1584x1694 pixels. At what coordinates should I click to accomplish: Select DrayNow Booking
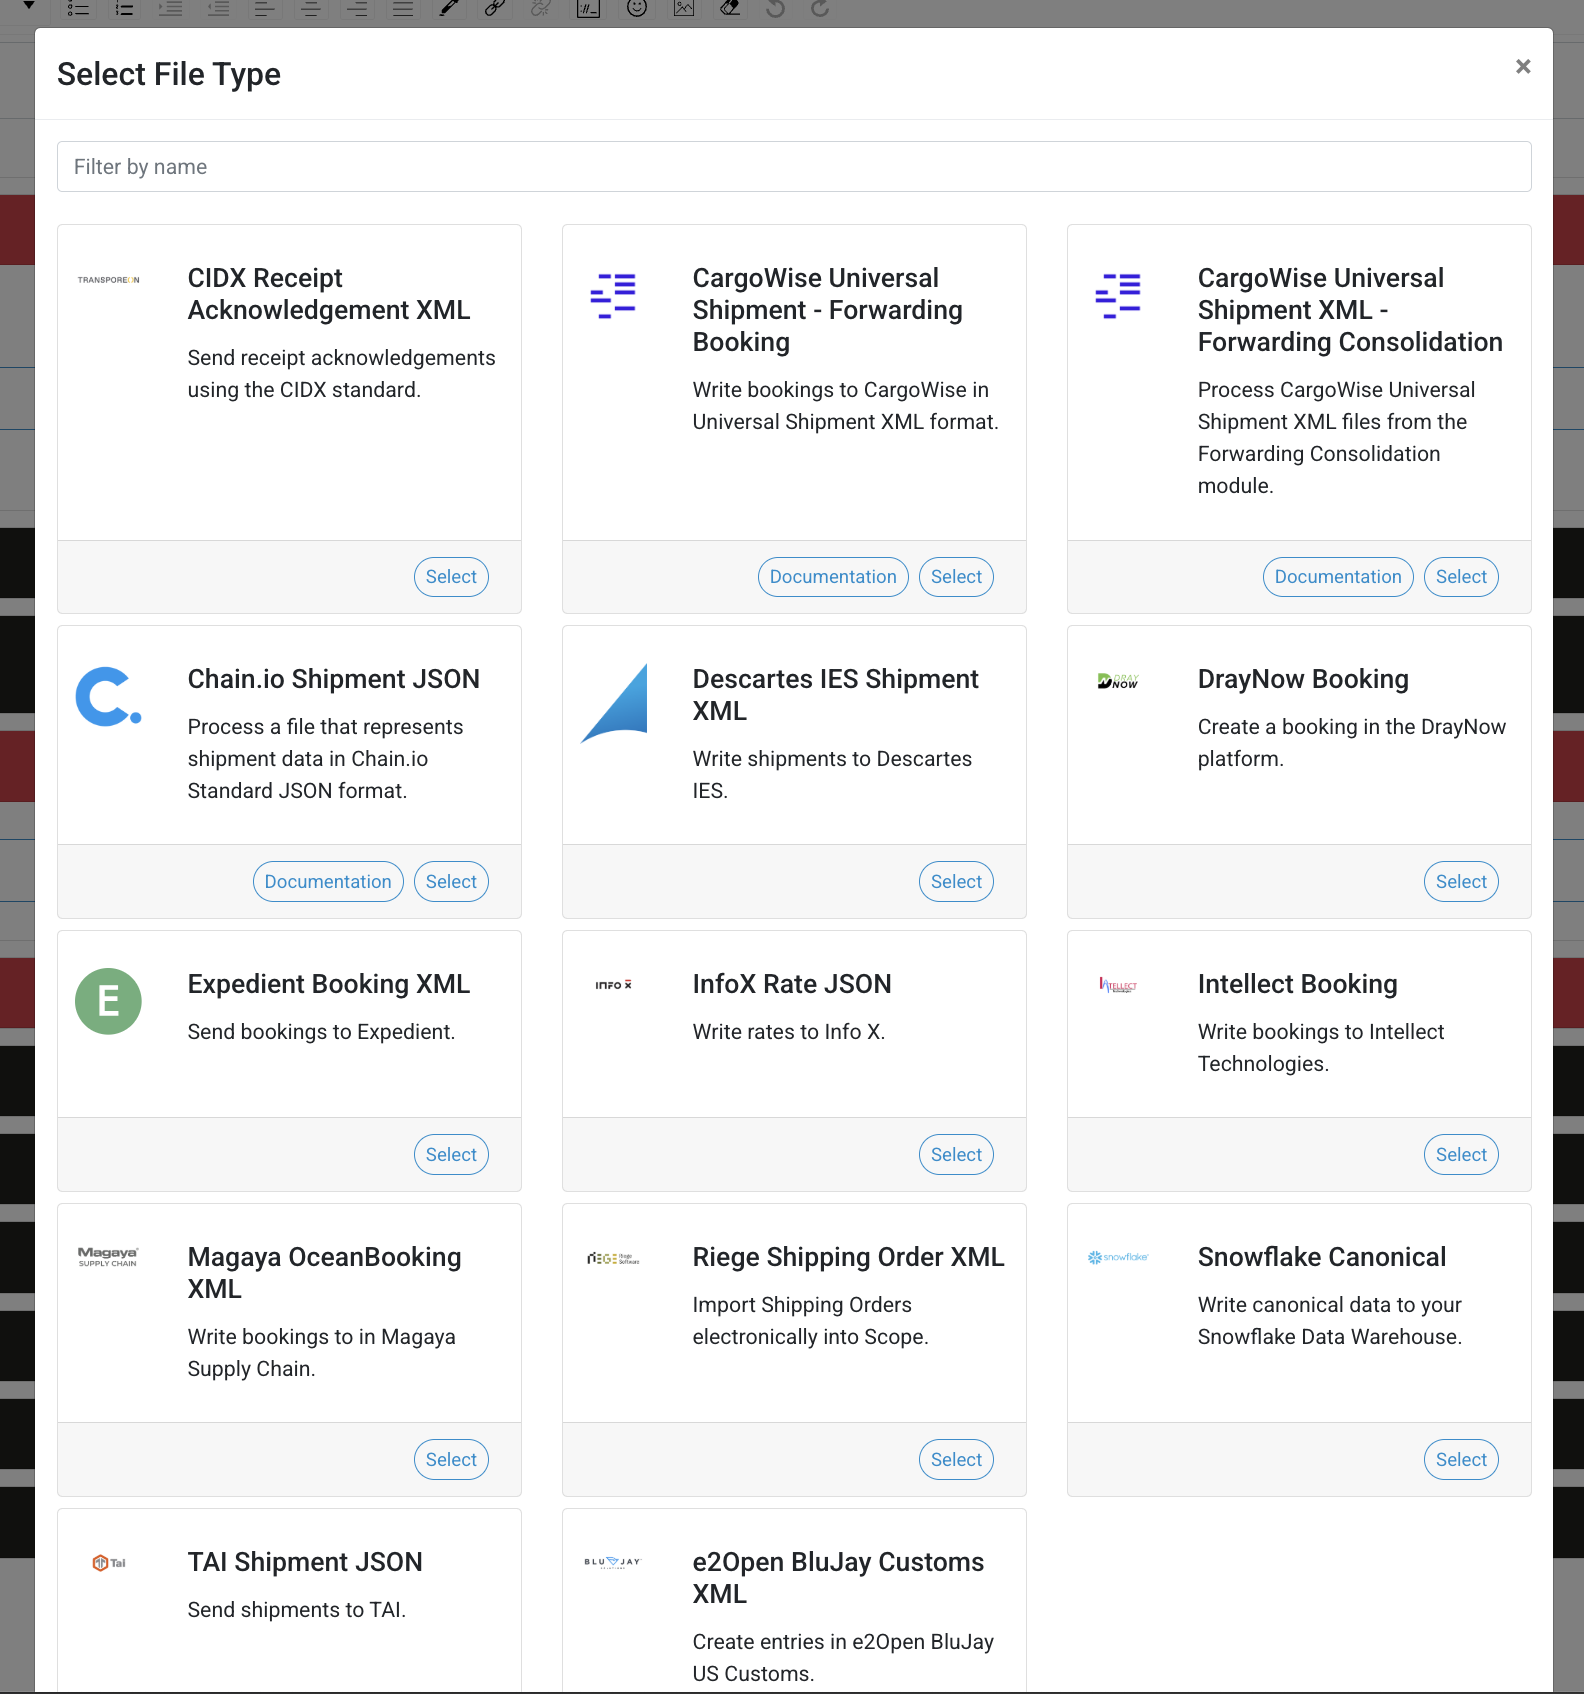pyautogui.click(x=1461, y=882)
